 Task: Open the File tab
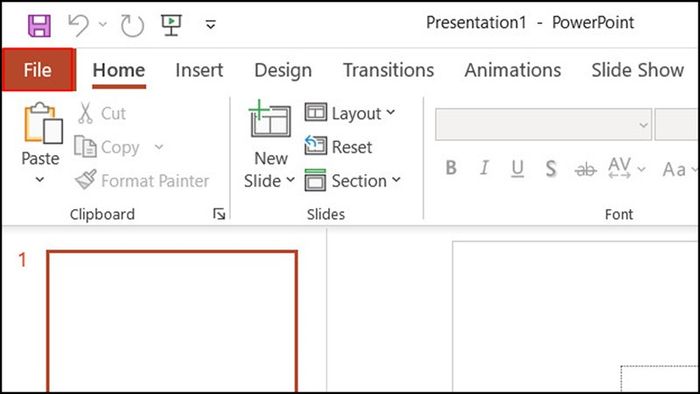click(38, 70)
